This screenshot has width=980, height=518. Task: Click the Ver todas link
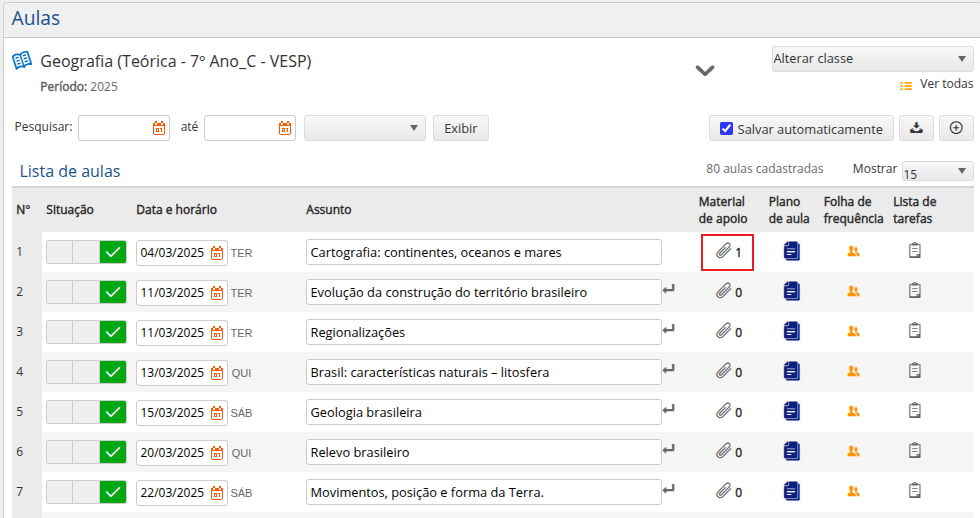(x=946, y=84)
